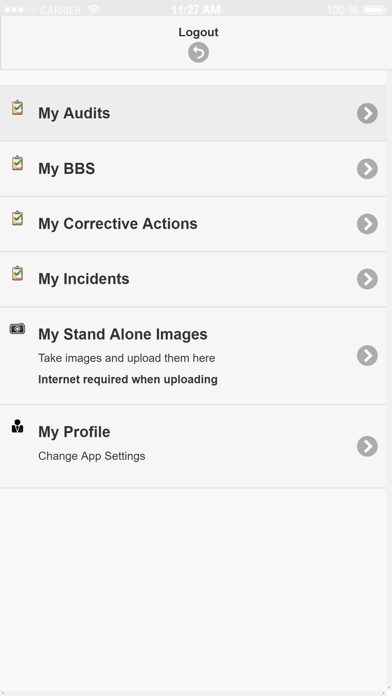Click the Change App Settings subtitle
392x696 pixels.
click(91, 456)
